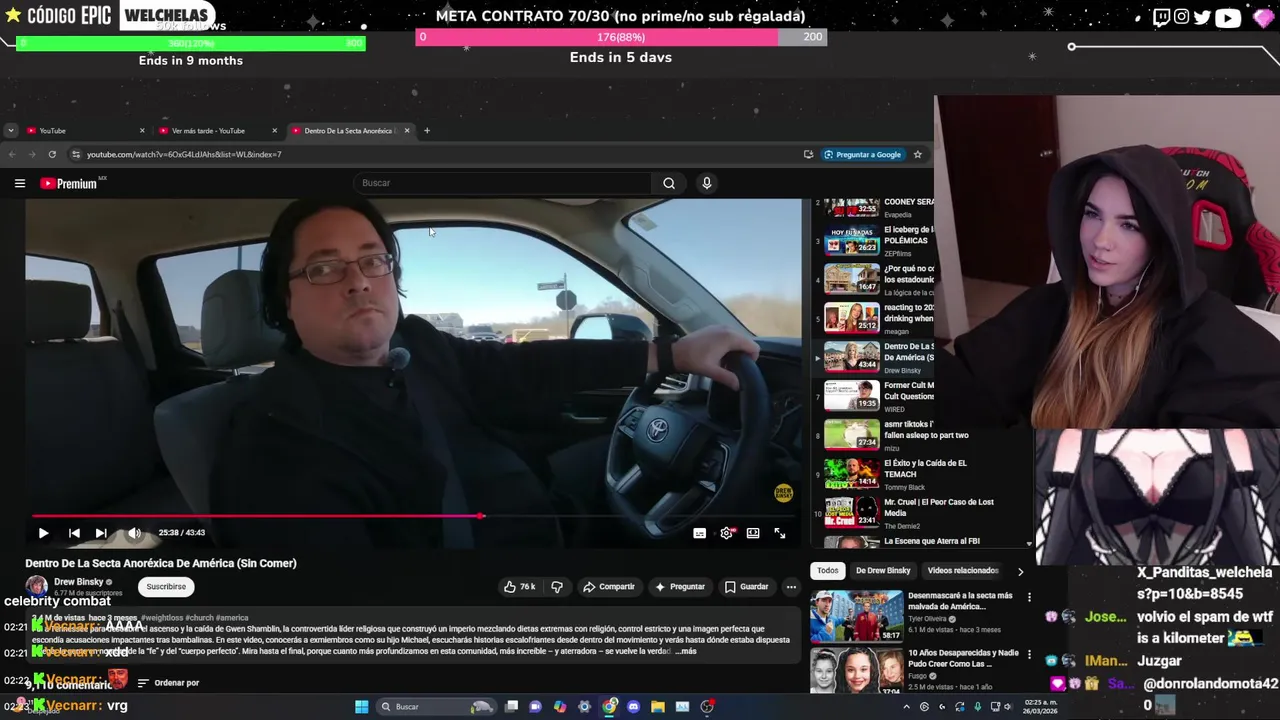Open OBS Studio from the taskbar
The image size is (1280, 720).
pos(707,707)
